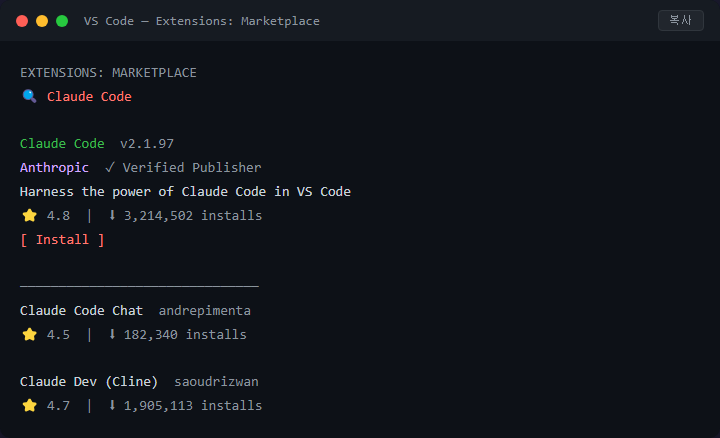Click the window title VS Code — Extensions: Marketplace
The image size is (720, 438).
[202, 21]
